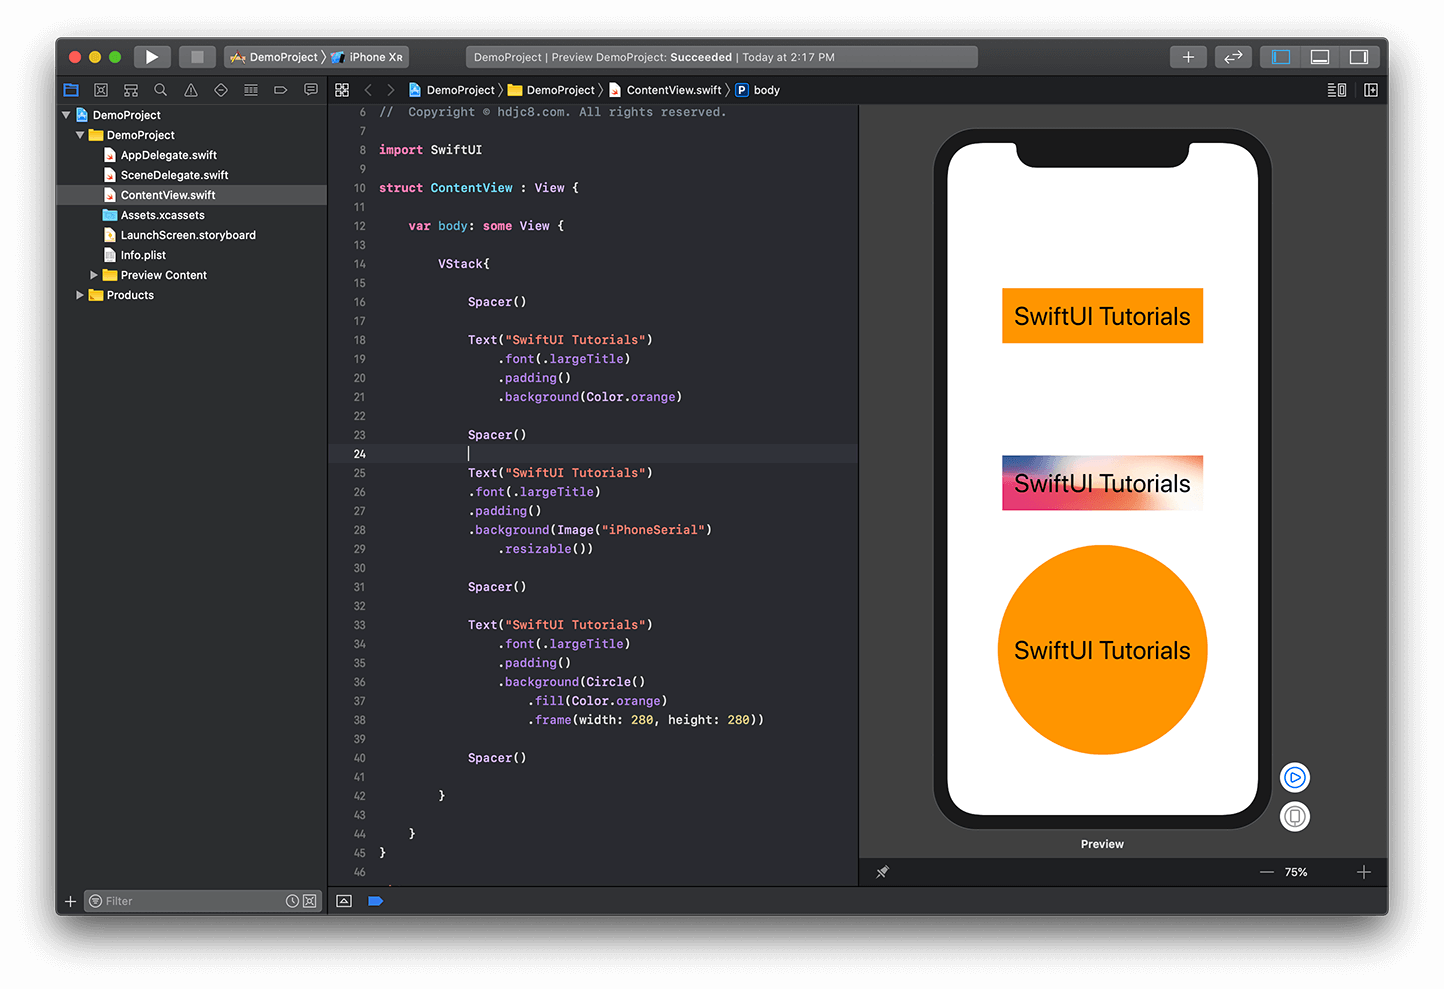Select orange SwiftUI Tutorials rectangle in preview

tap(1102, 316)
